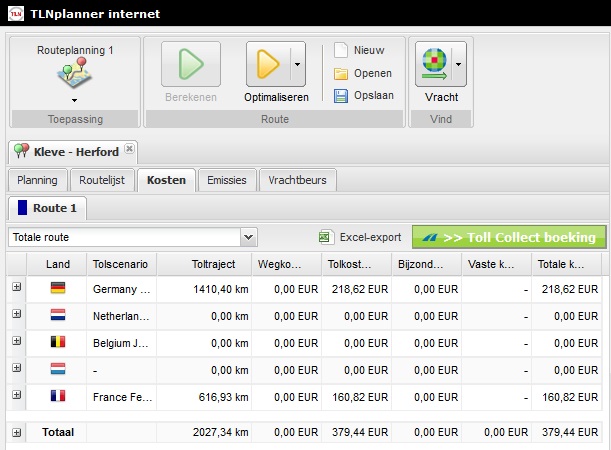Viewport: 611px width, 450px height.
Task: Expand the France row details
Action: click(x=16, y=395)
